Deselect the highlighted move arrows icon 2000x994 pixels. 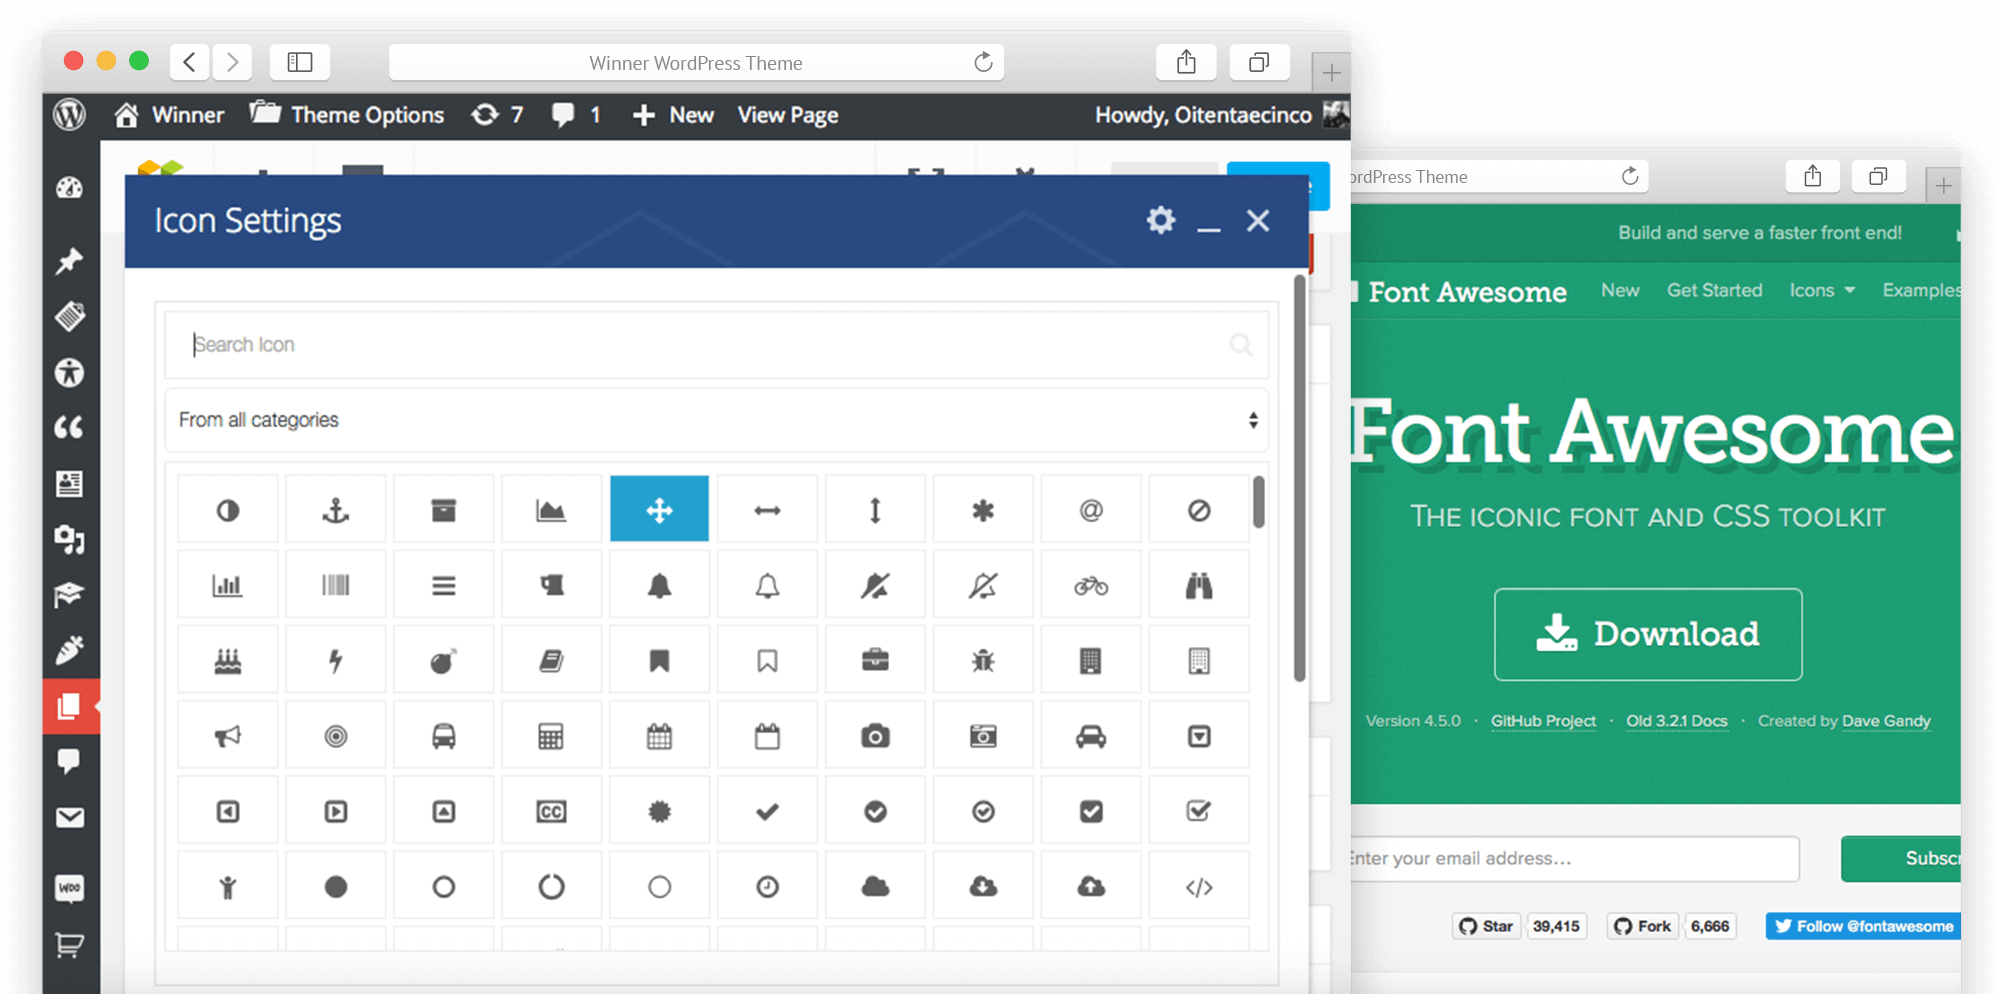click(659, 509)
